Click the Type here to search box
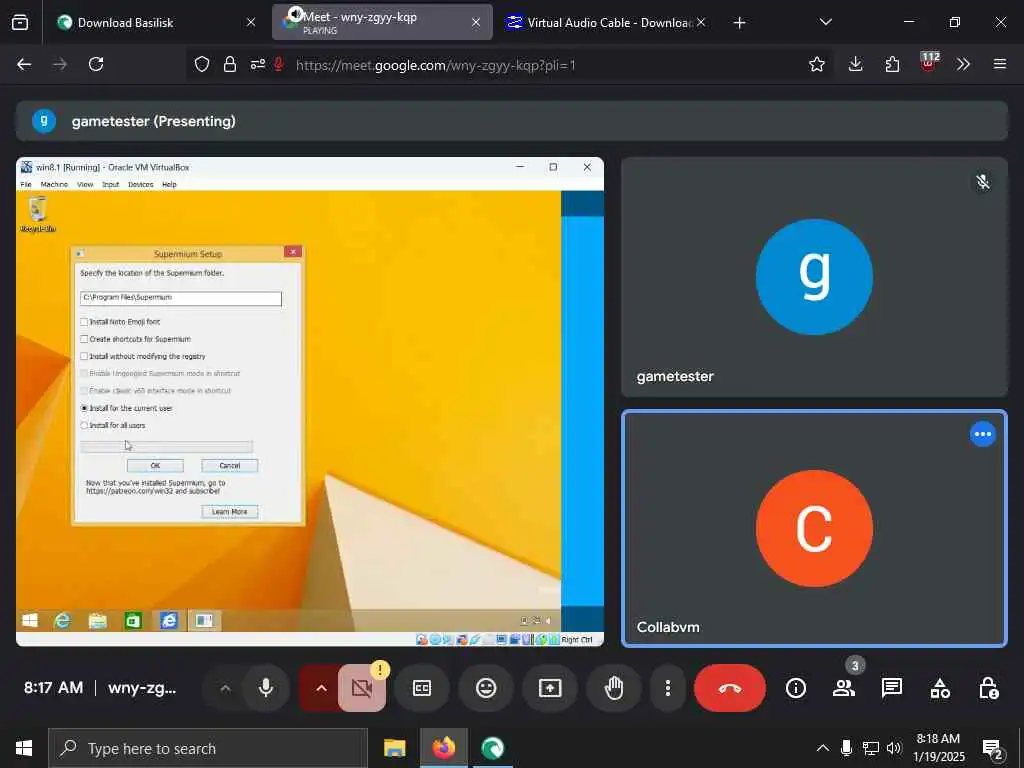 pyautogui.click(x=208, y=748)
